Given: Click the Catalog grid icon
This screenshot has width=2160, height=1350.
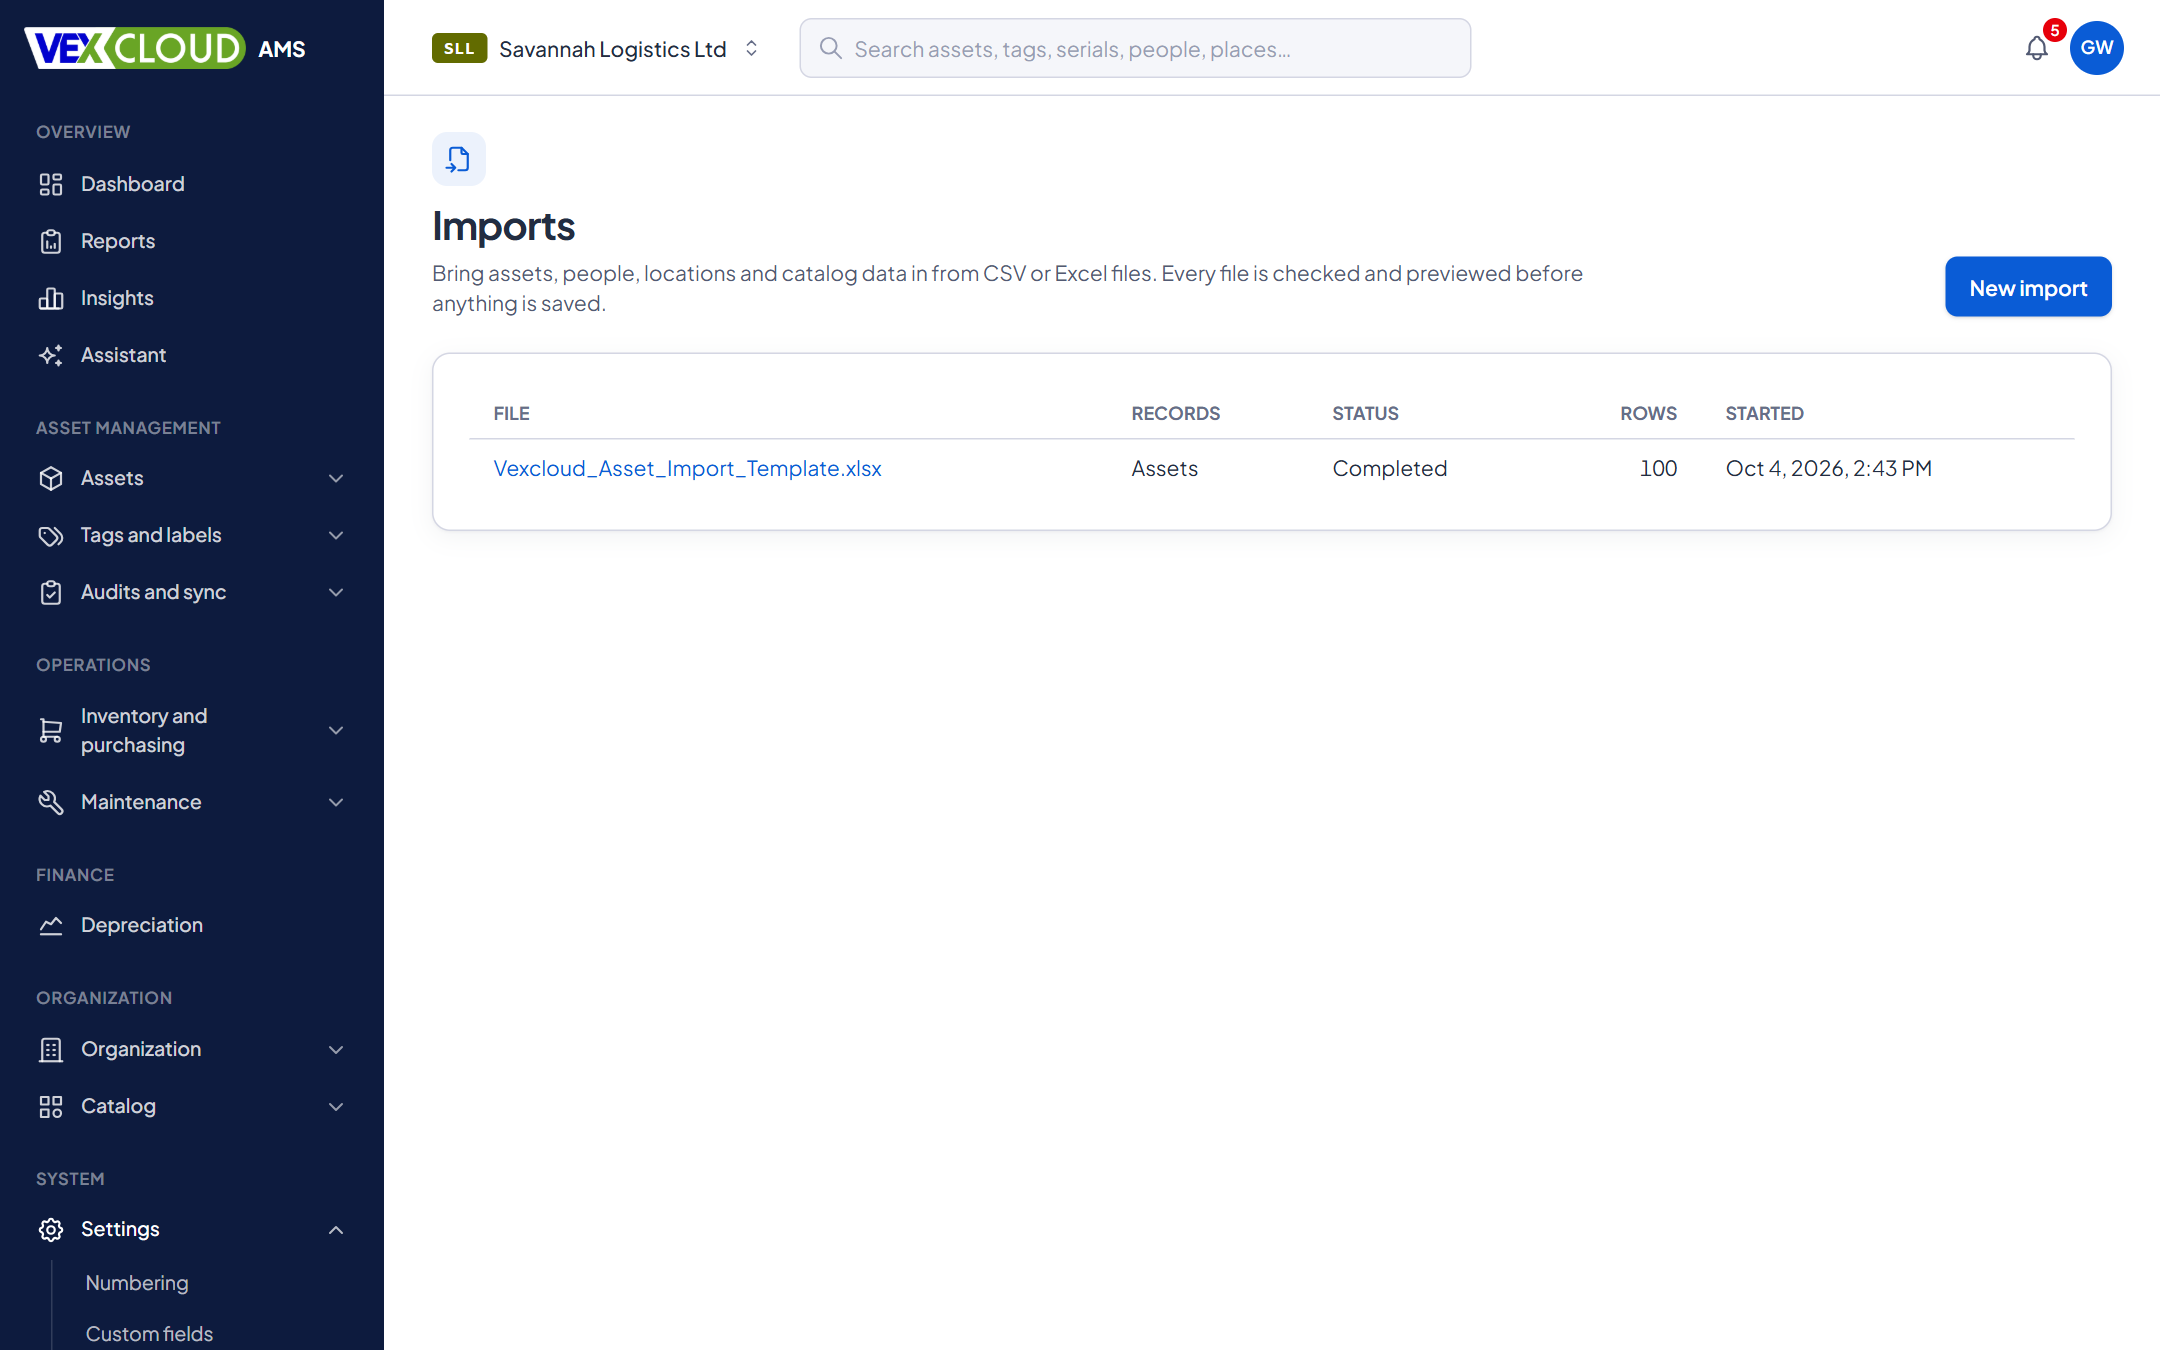Looking at the screenshot, I should [x=51, y=1106].
